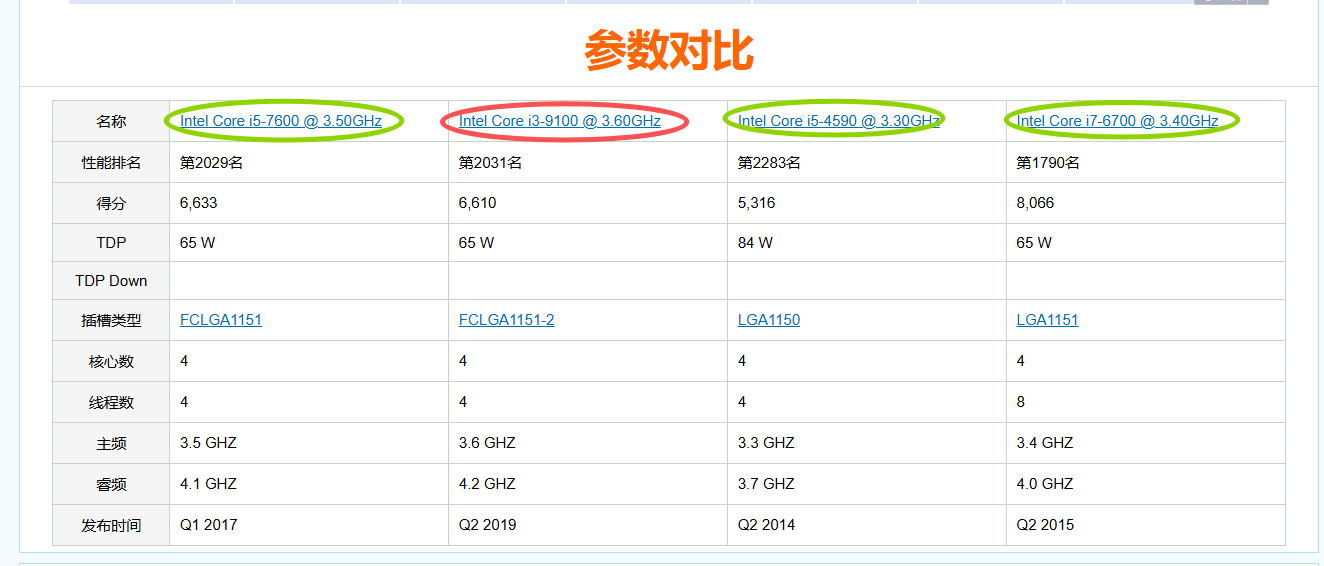Click the 性能排名 row header
The width and height of the screenshot is (1324, 566).
(111, 162)
